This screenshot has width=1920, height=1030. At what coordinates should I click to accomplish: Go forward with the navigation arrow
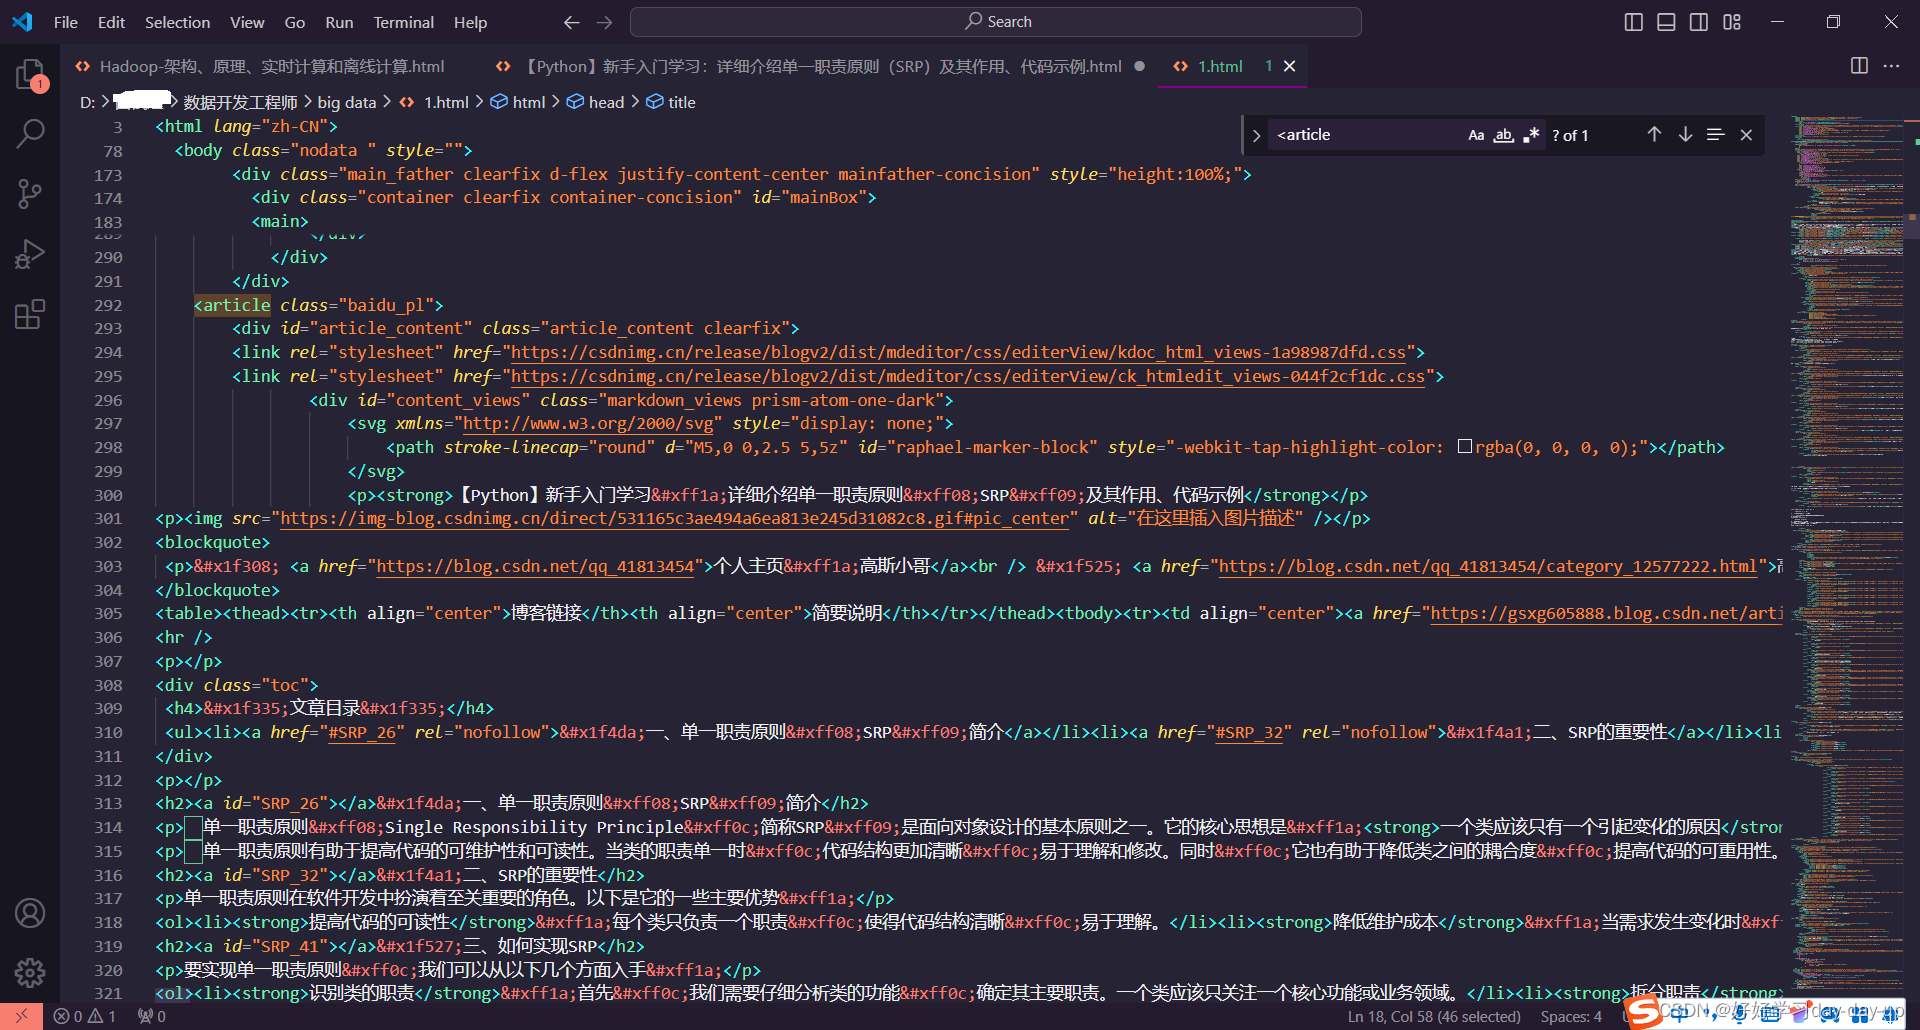[x=605, y=22]
